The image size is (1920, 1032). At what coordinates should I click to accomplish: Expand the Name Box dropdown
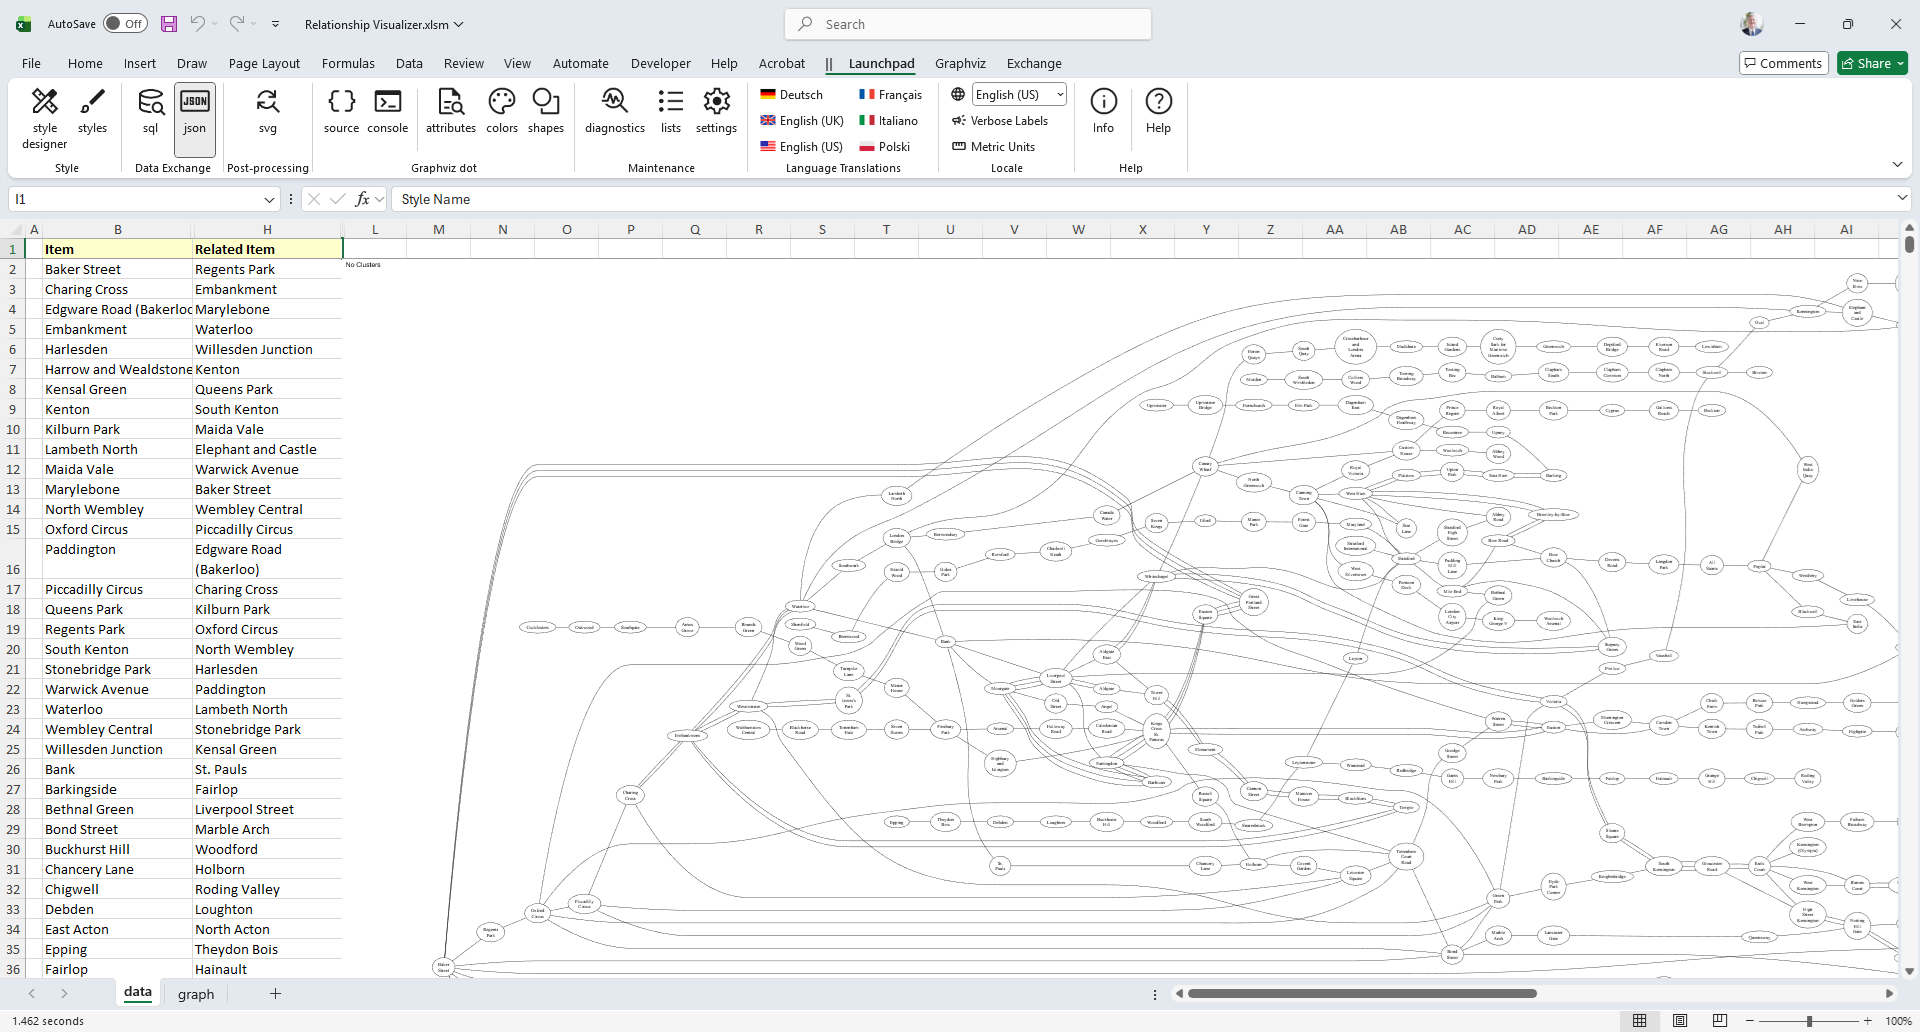[x=269, y=200]
